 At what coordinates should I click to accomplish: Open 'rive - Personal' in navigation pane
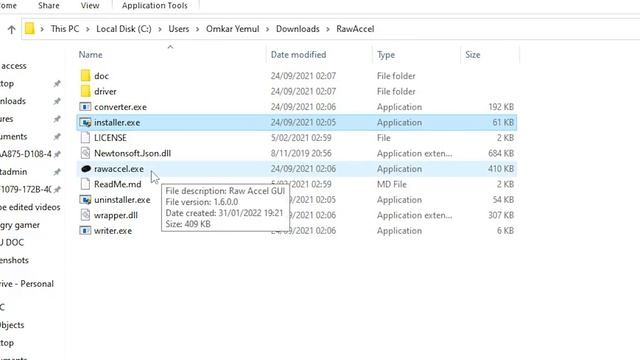tap(27, 284)
